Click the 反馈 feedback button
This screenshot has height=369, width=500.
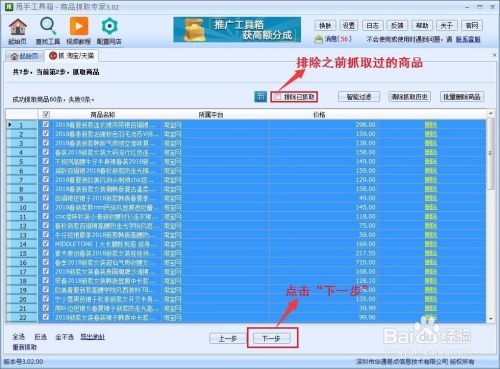[397, 25]
